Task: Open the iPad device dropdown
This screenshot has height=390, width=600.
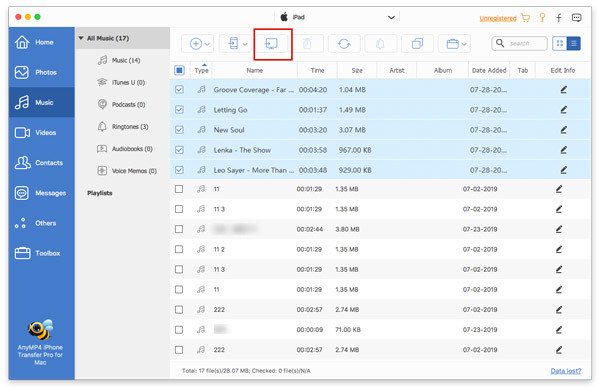Action: [337, 17]
